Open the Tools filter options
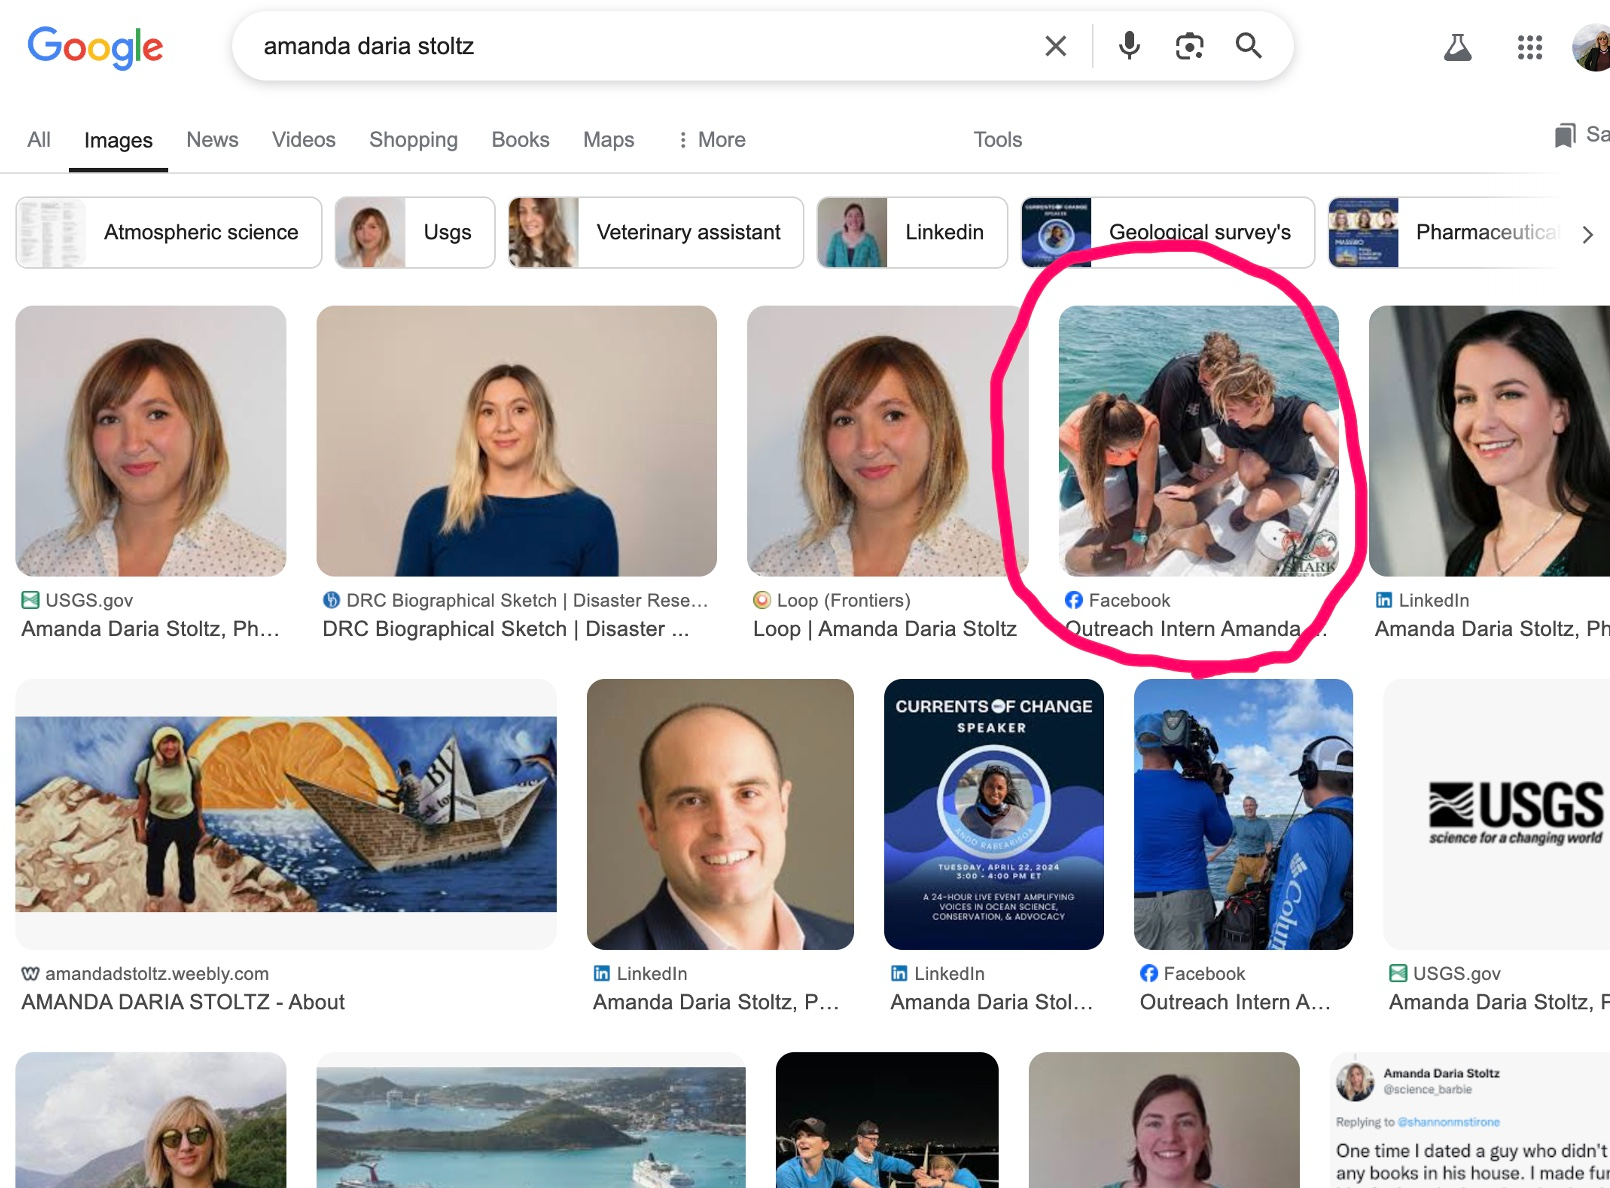This screenshot has width=1610, height=1188. [997, 140]
